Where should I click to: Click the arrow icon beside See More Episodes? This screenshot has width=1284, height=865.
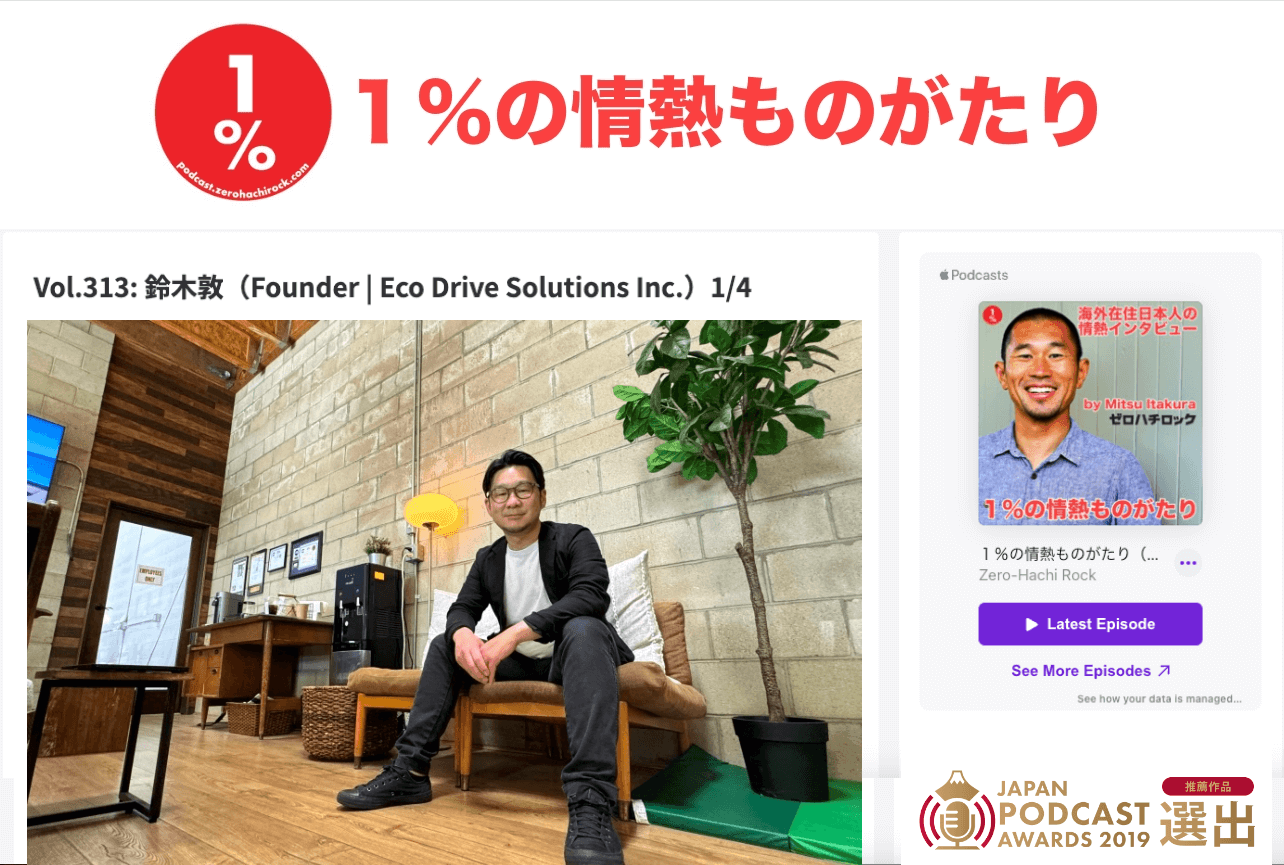[1164, 671]
